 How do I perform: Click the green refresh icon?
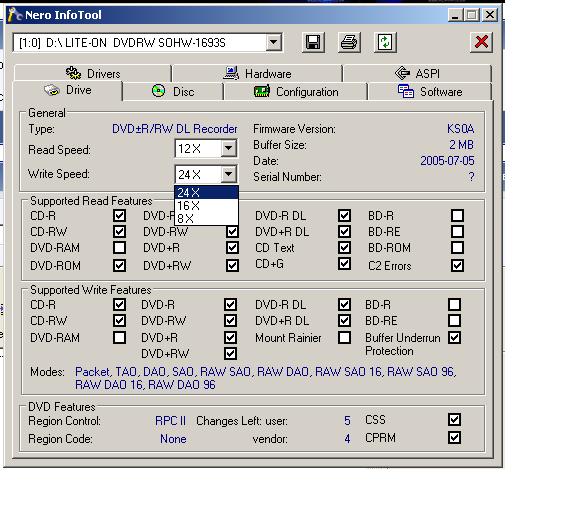click(x=385, y=42)
